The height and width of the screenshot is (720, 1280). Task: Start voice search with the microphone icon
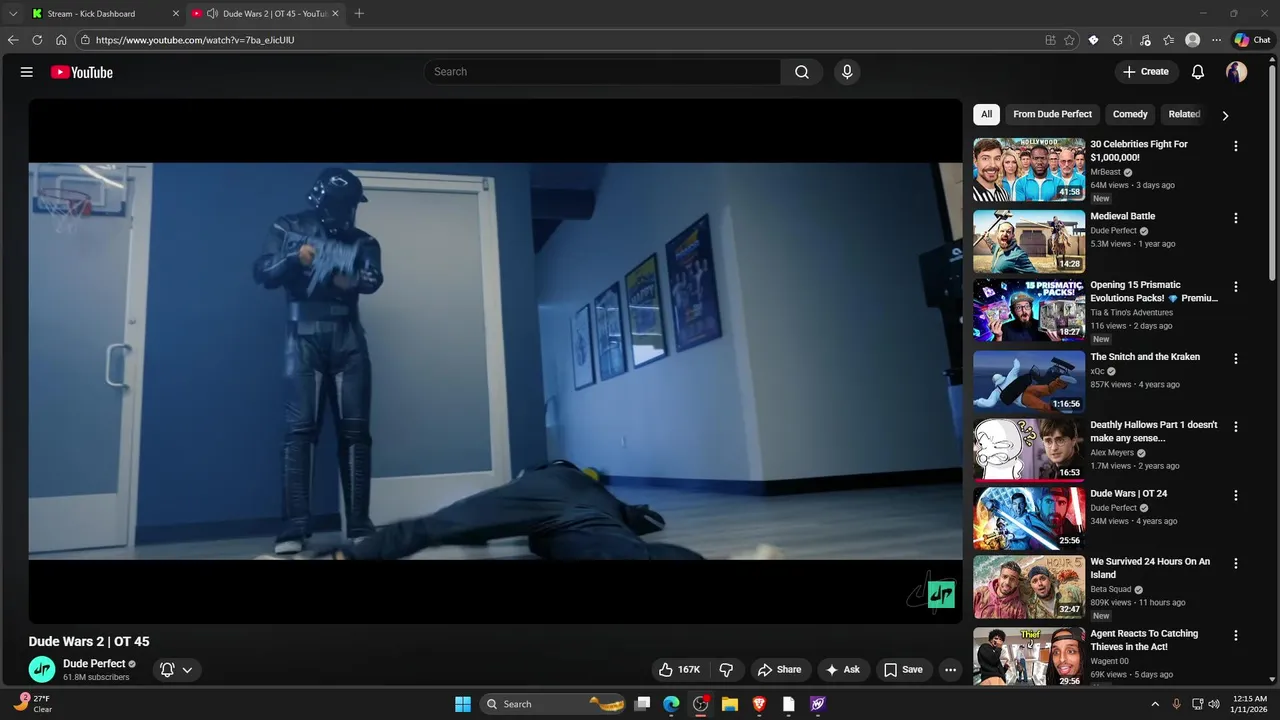pos(847,72)
